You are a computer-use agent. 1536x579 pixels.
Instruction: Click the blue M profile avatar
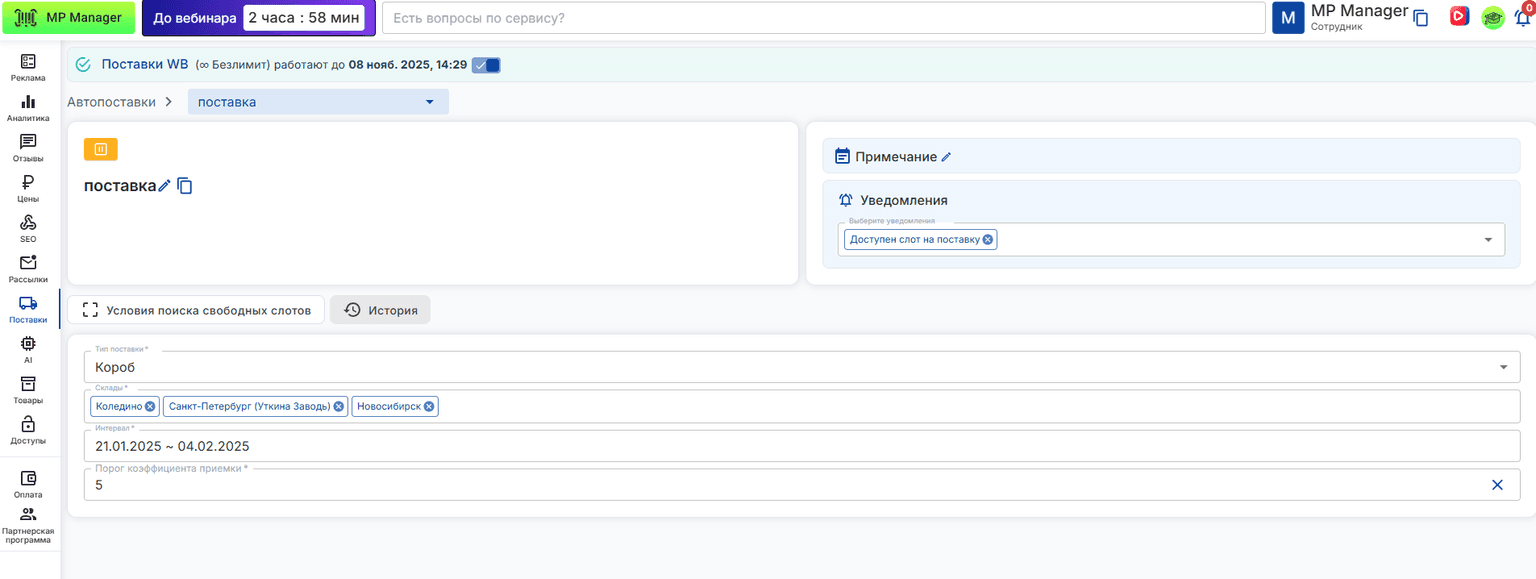click(x=1288, y=18)
